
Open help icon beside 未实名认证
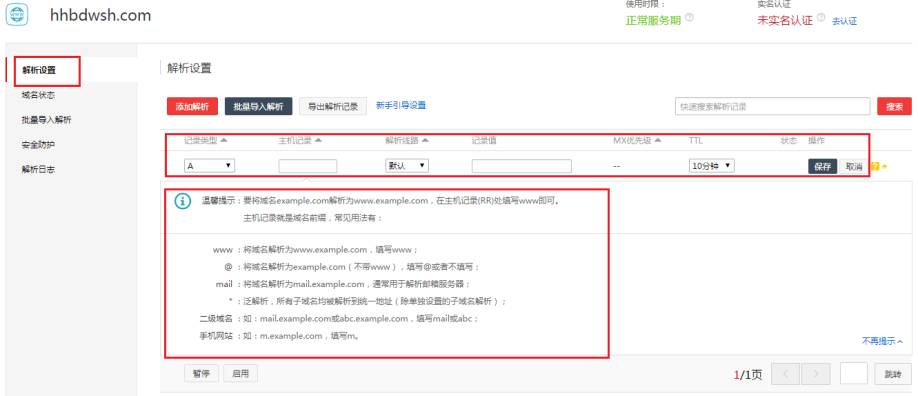[x=821, y=18]
